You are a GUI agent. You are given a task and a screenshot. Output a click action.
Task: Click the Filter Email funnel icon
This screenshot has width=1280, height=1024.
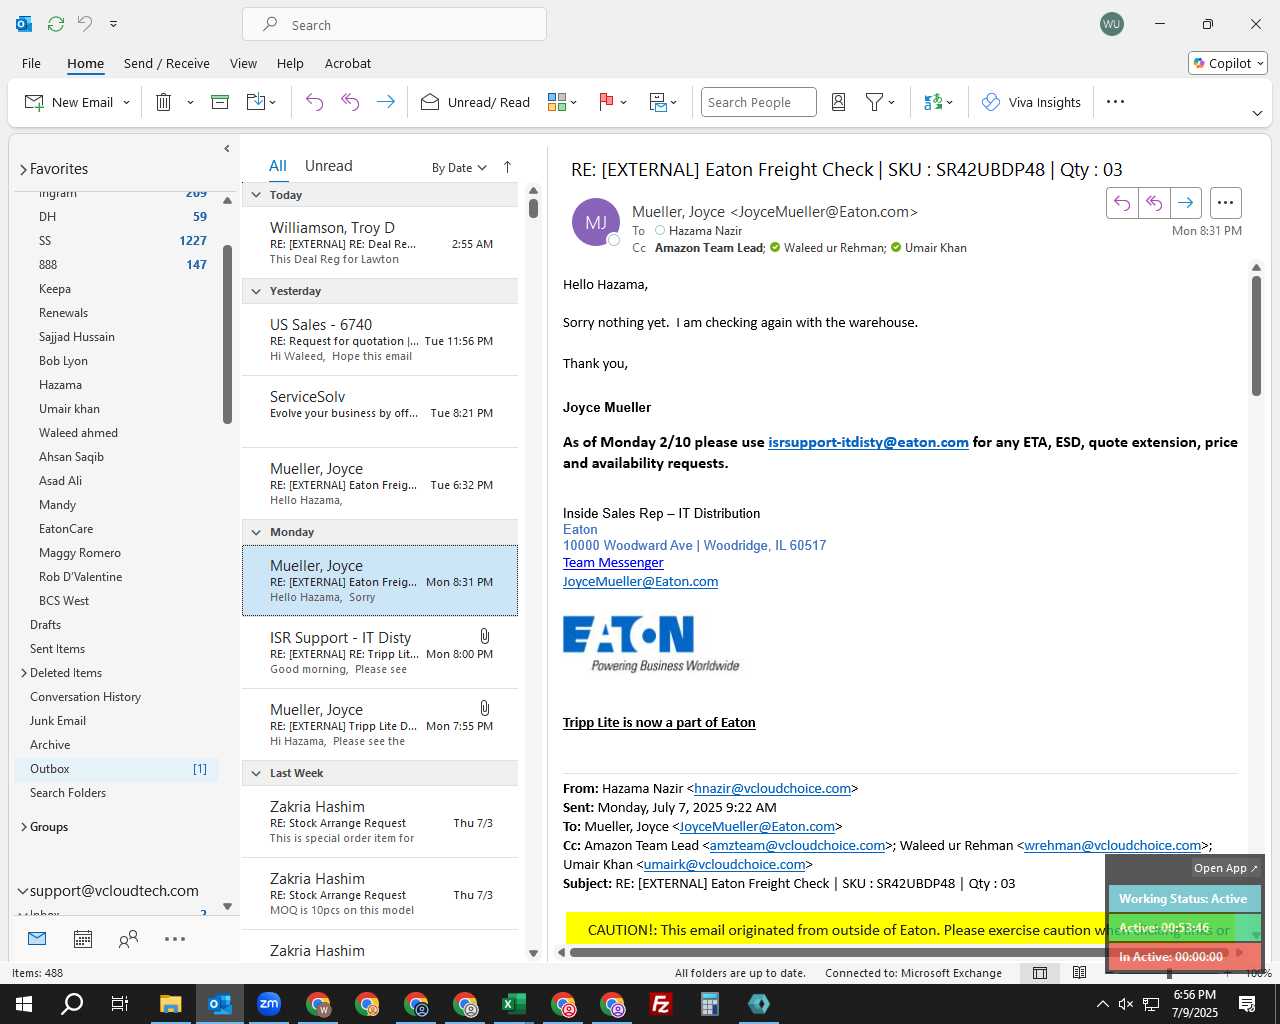pyautogui.click(x=875, y=102)
